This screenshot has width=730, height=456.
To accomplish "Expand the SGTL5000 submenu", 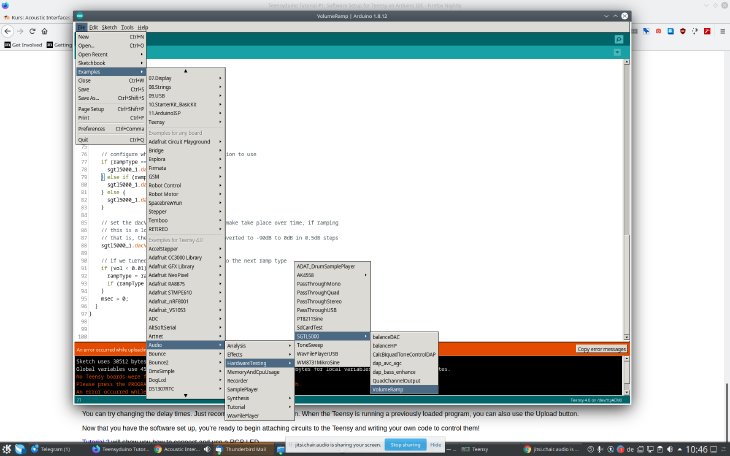I will tap(330, 336).
